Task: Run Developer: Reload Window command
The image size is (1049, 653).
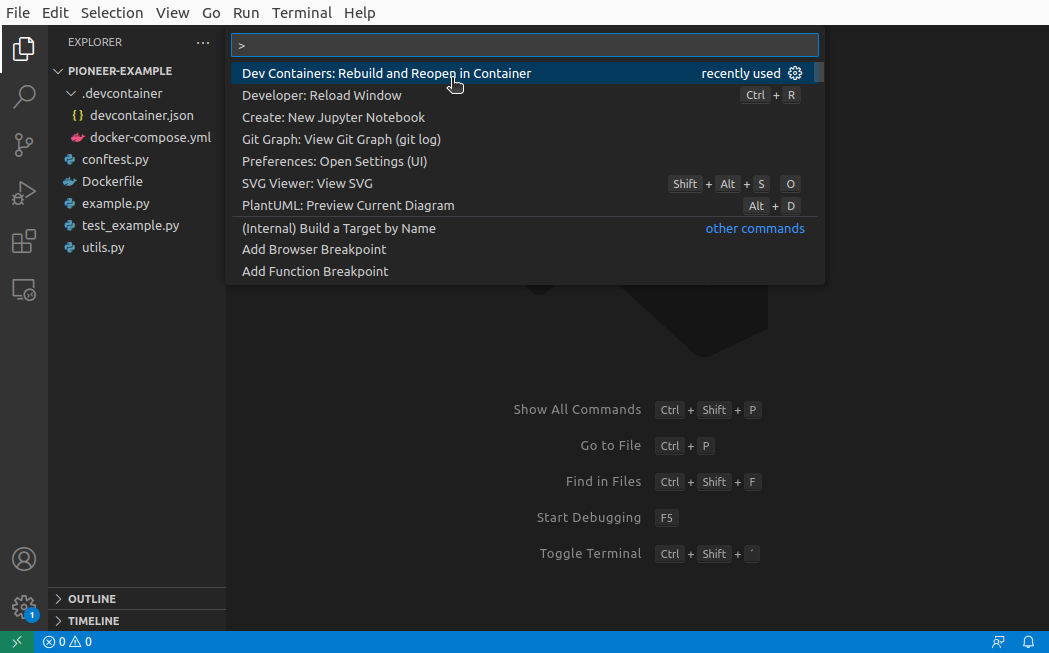Action: pyautogui.click(x=322, y=96)
